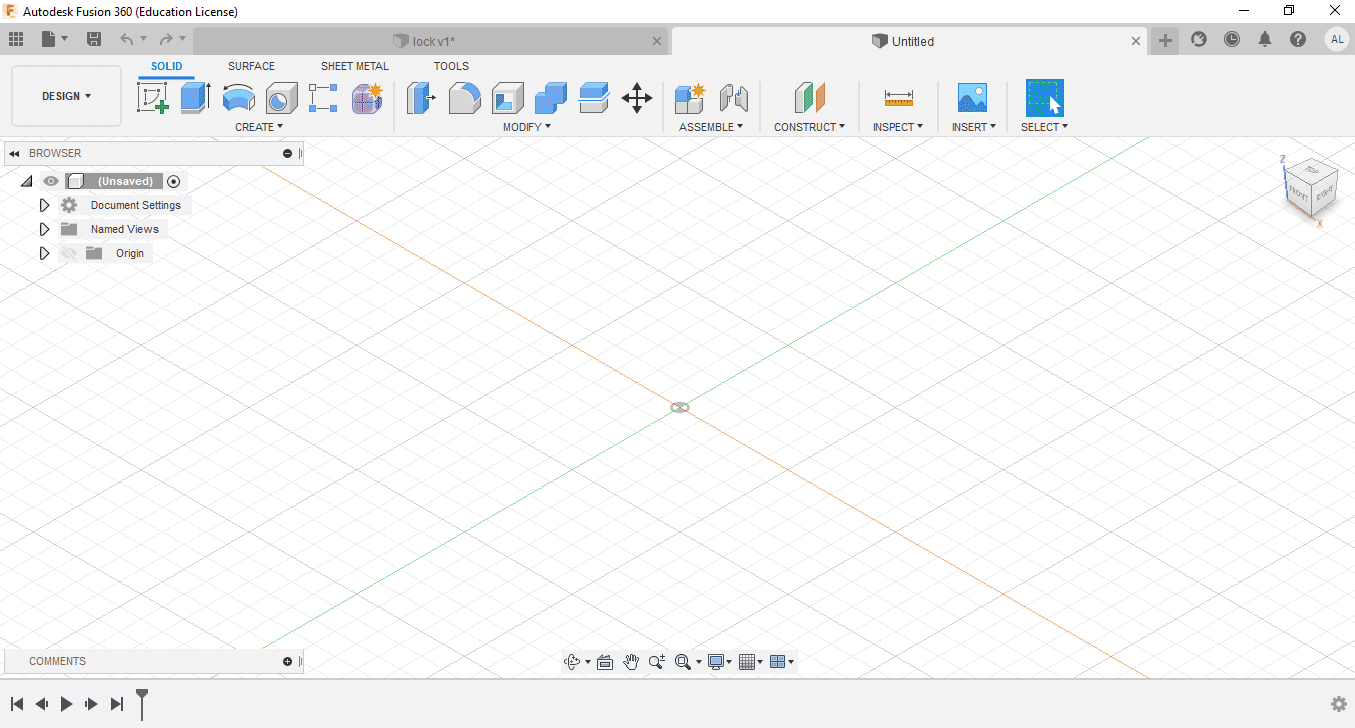Click the Offset Plane construct icon
This screenshot has height=728, width=1355.
[809, 98]
